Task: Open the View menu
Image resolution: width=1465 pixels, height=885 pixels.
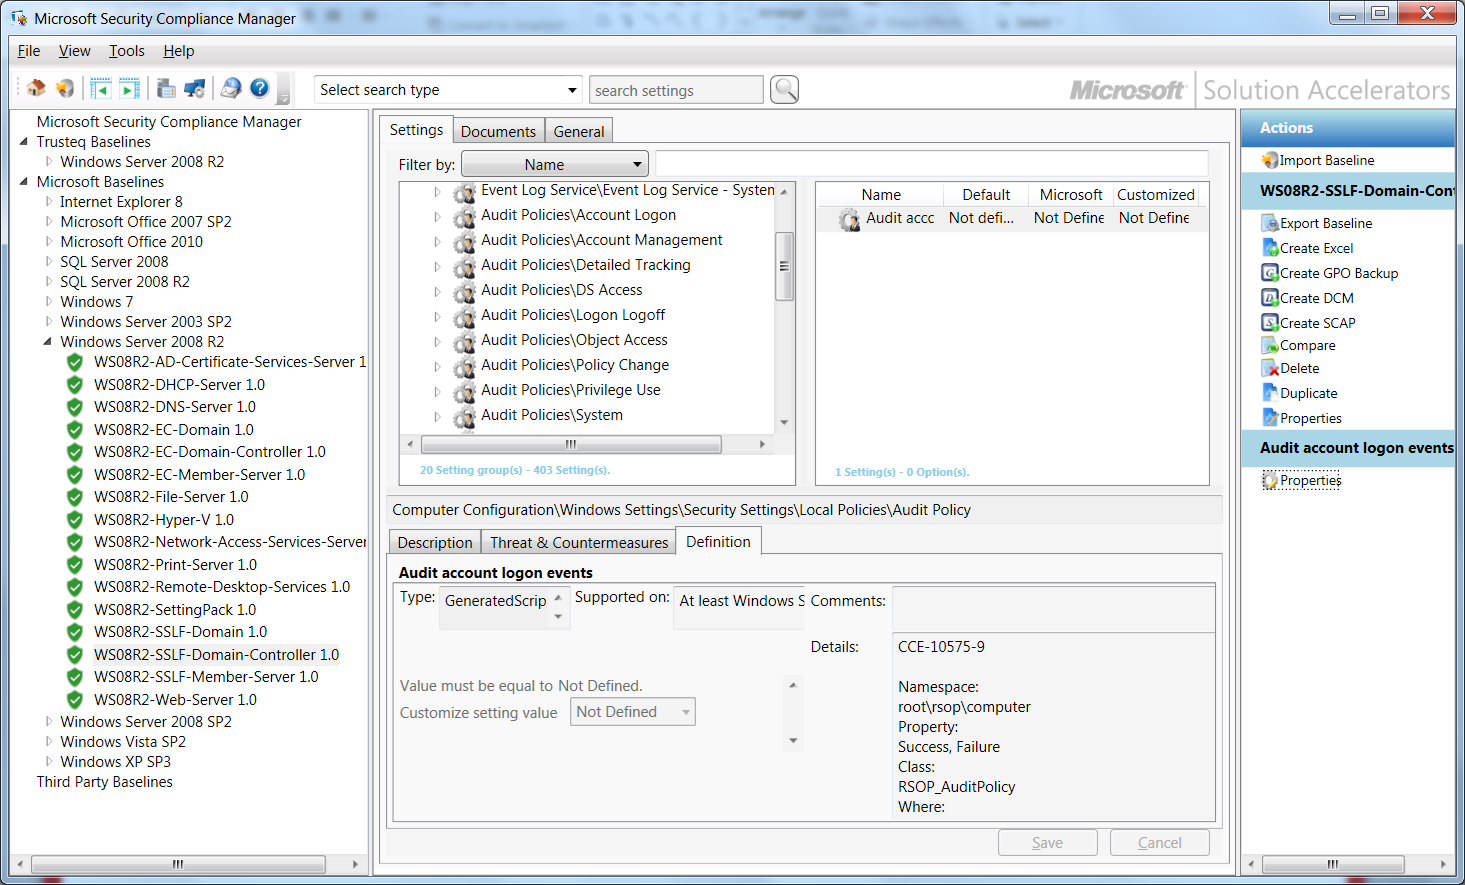Action: (75, 51)
